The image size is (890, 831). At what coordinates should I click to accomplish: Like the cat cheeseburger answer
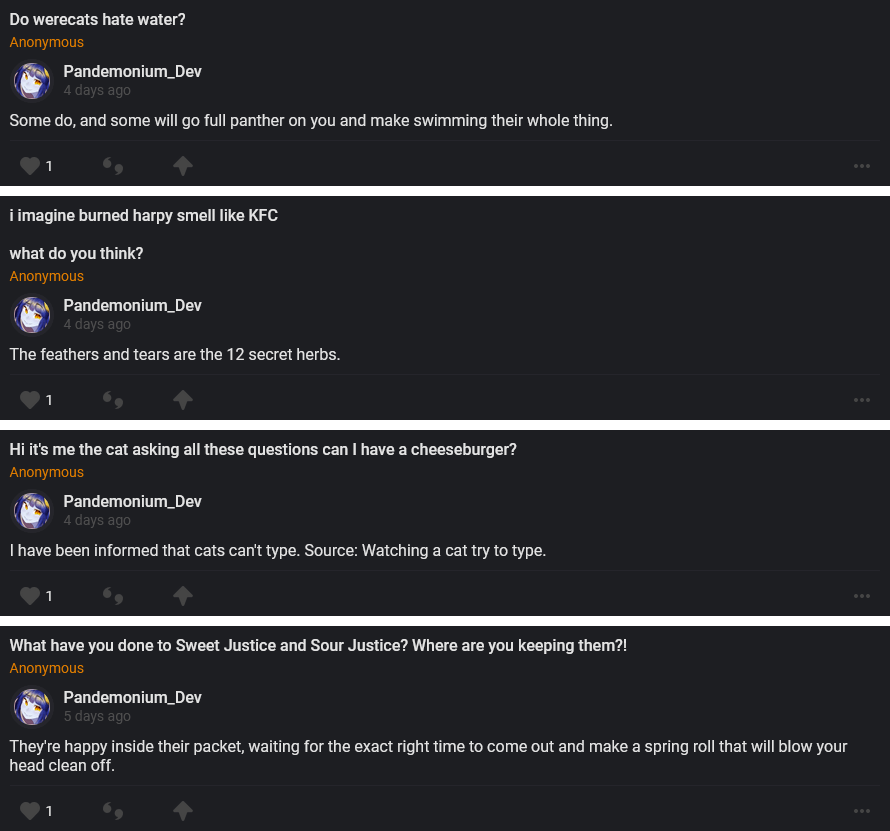(31, 596)
